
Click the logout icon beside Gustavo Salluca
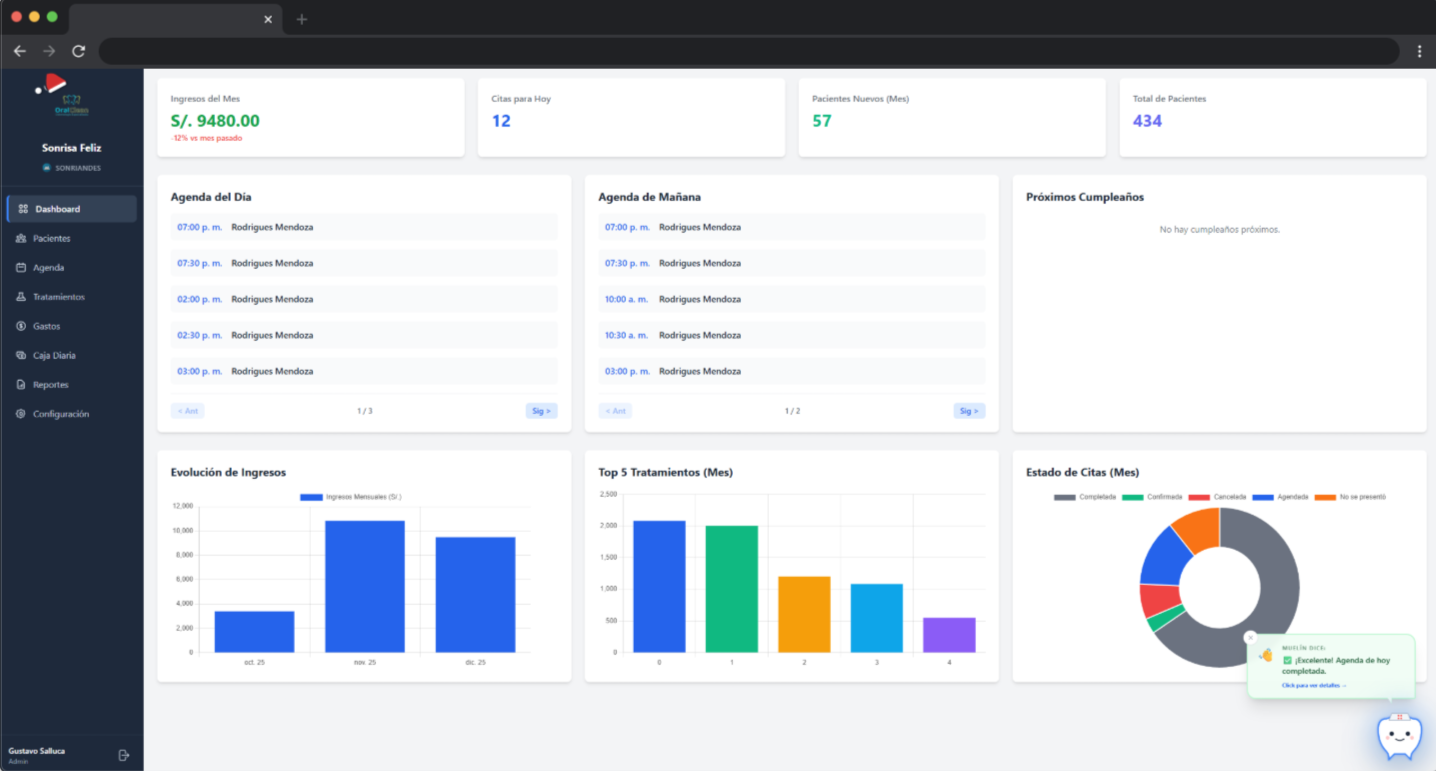(x=124, y=755)
